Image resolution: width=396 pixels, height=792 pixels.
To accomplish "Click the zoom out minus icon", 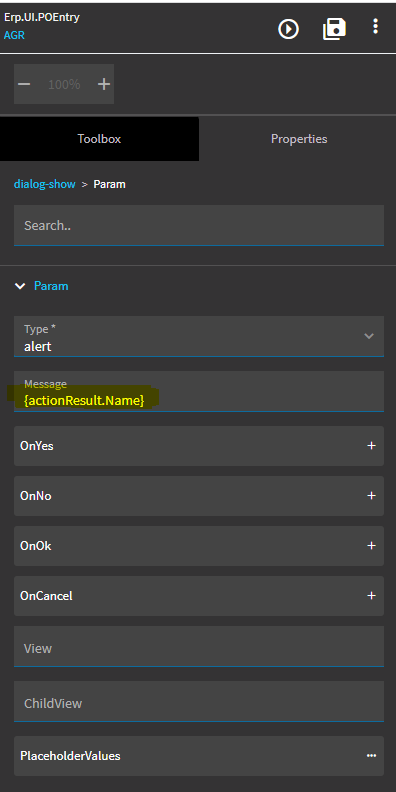I will (x=24, y=84).
